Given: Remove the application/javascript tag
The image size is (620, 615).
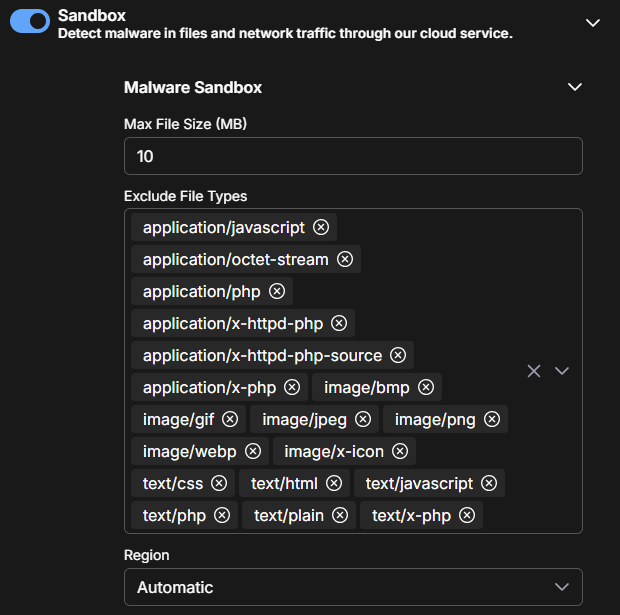Looking at the screenshot, I should (x=321, y=227).
